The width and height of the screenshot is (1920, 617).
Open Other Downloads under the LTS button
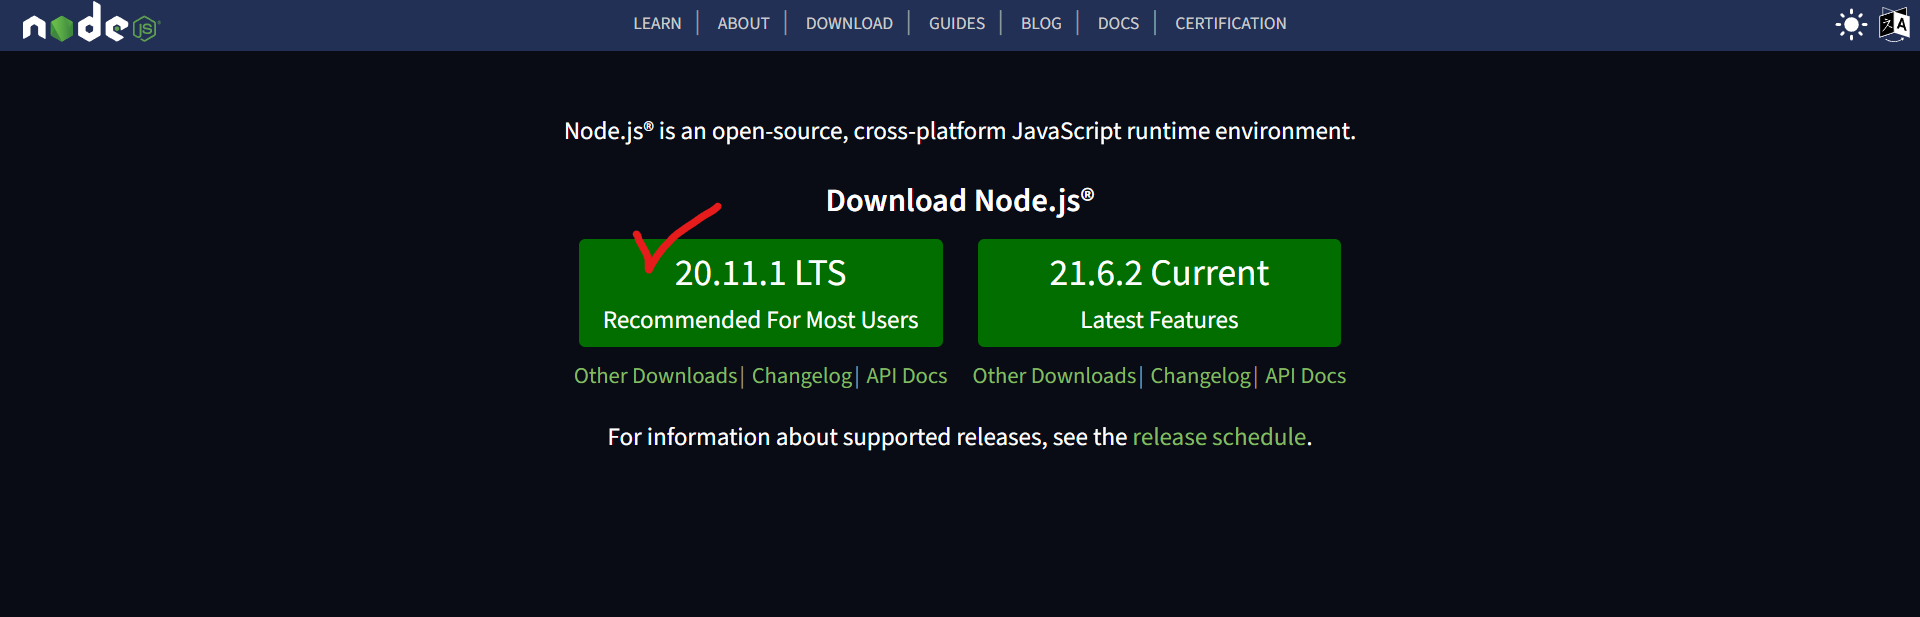coord(655,376)
